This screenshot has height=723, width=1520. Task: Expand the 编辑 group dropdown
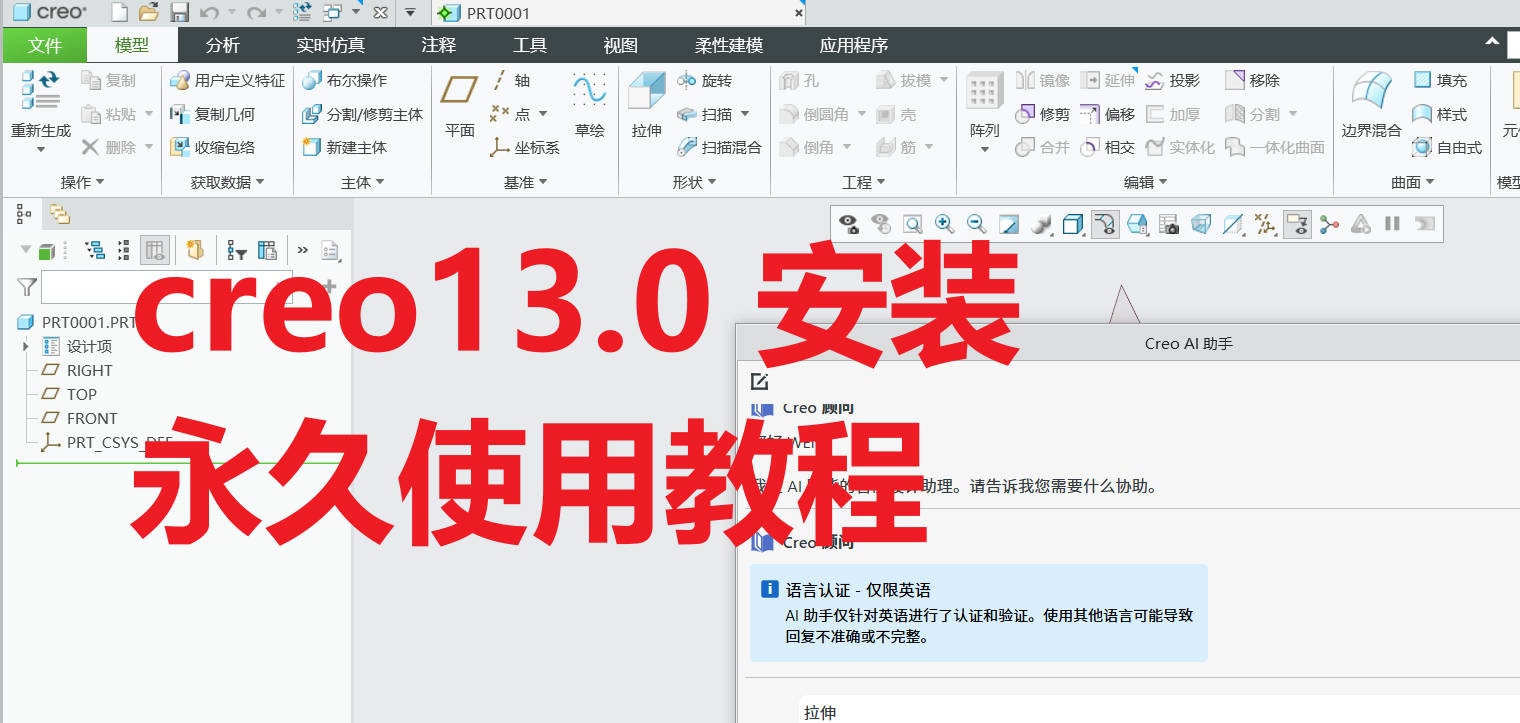point(1145,182)
